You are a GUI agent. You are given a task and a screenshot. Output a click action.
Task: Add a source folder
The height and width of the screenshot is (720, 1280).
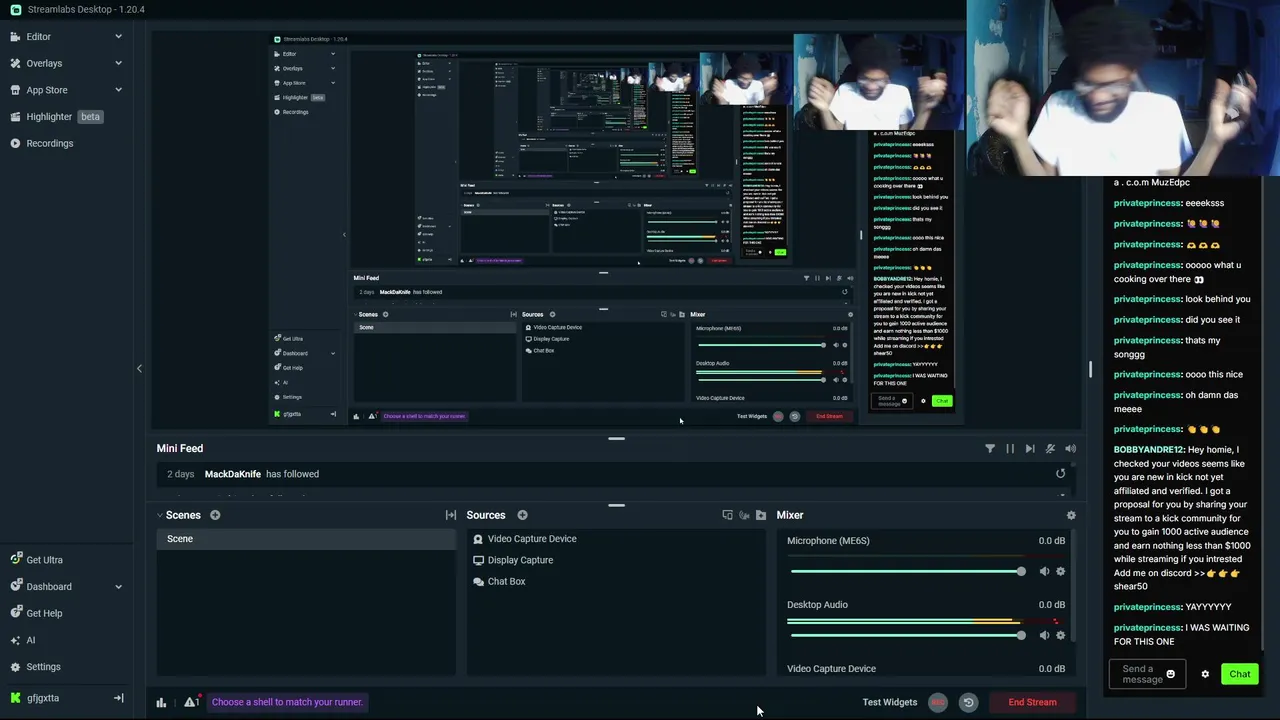pyautogui.click(x=761, y=515)
